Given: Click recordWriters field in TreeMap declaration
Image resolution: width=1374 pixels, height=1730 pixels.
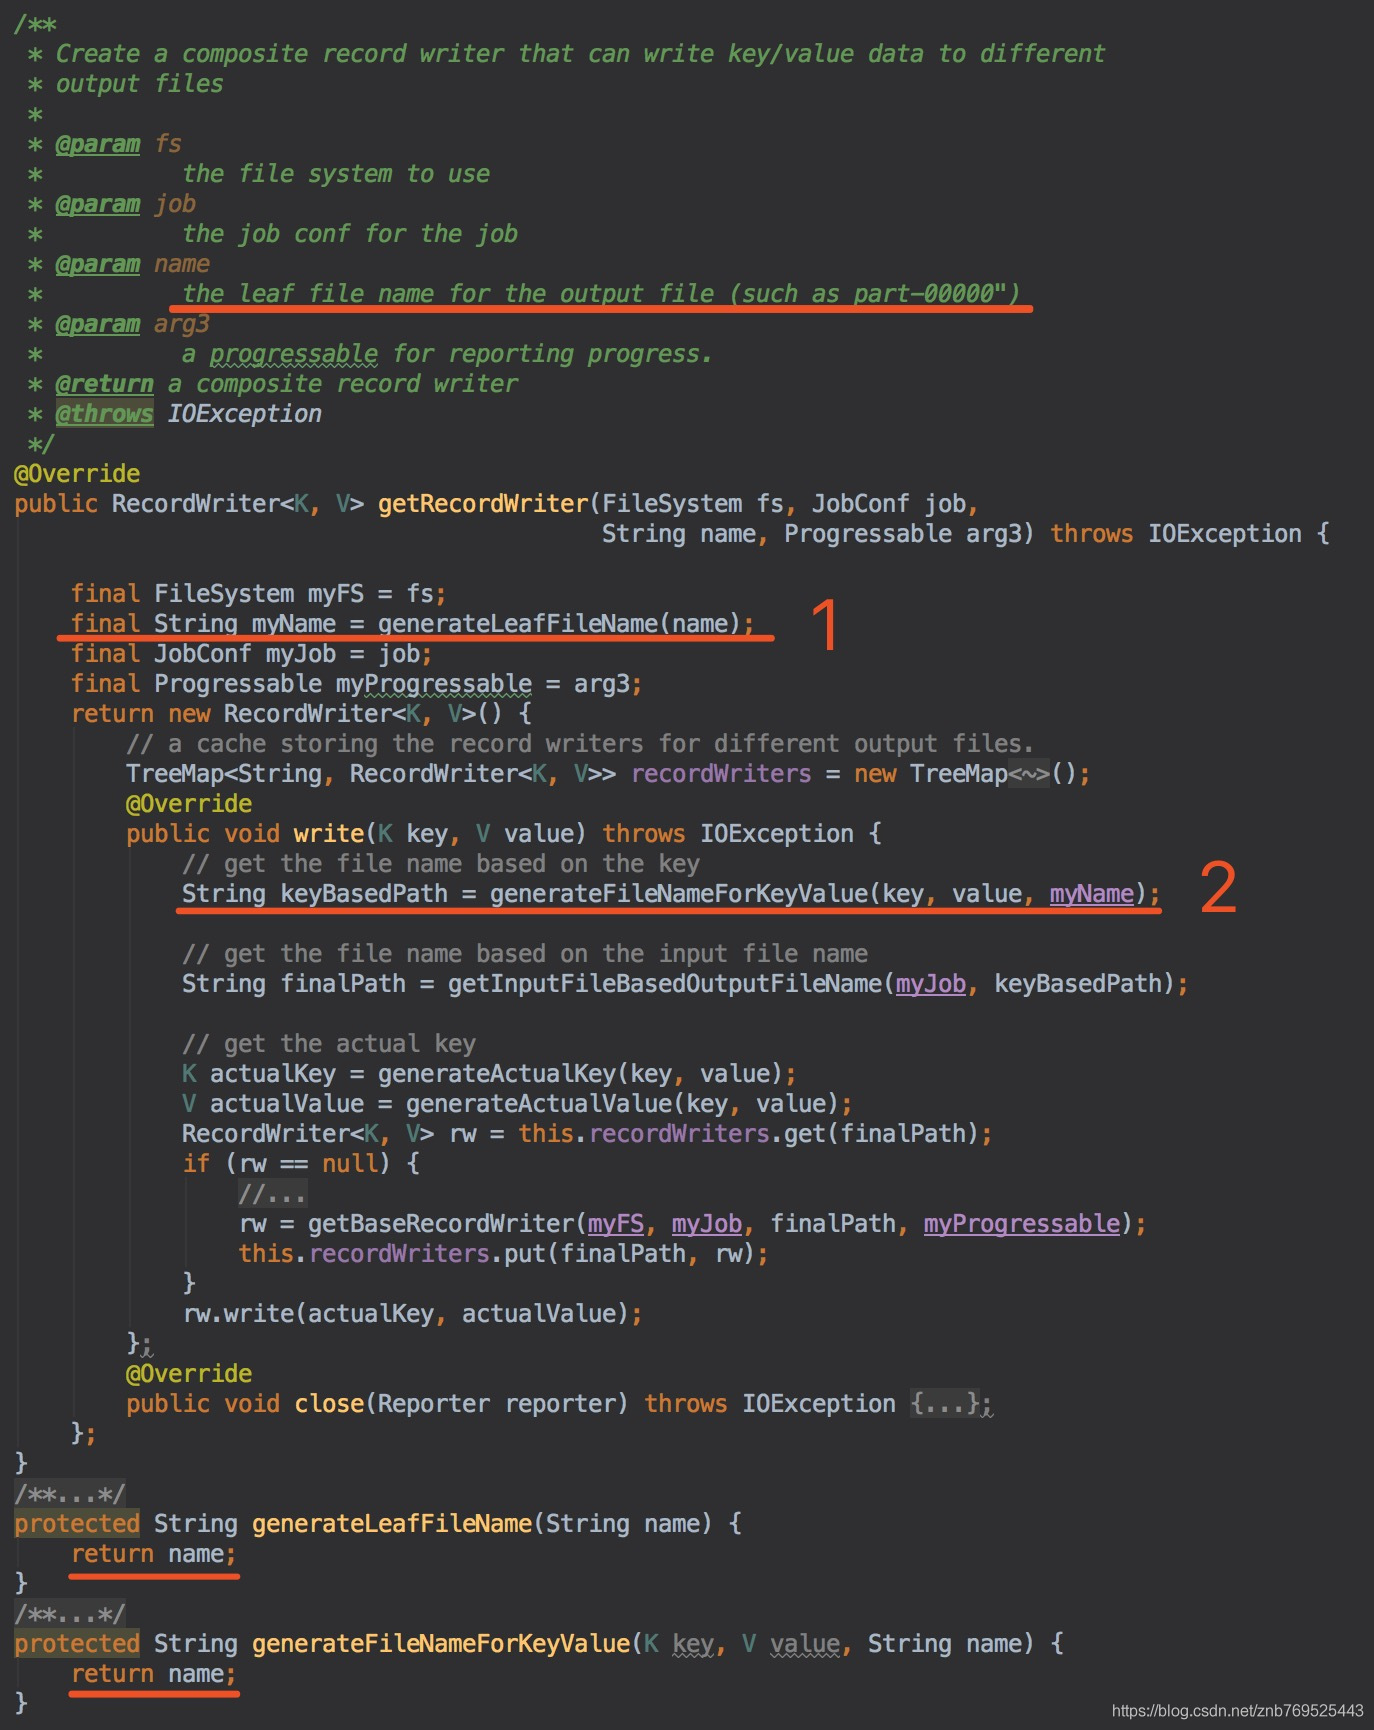Looking at the screenshot, I should point(721,774).
